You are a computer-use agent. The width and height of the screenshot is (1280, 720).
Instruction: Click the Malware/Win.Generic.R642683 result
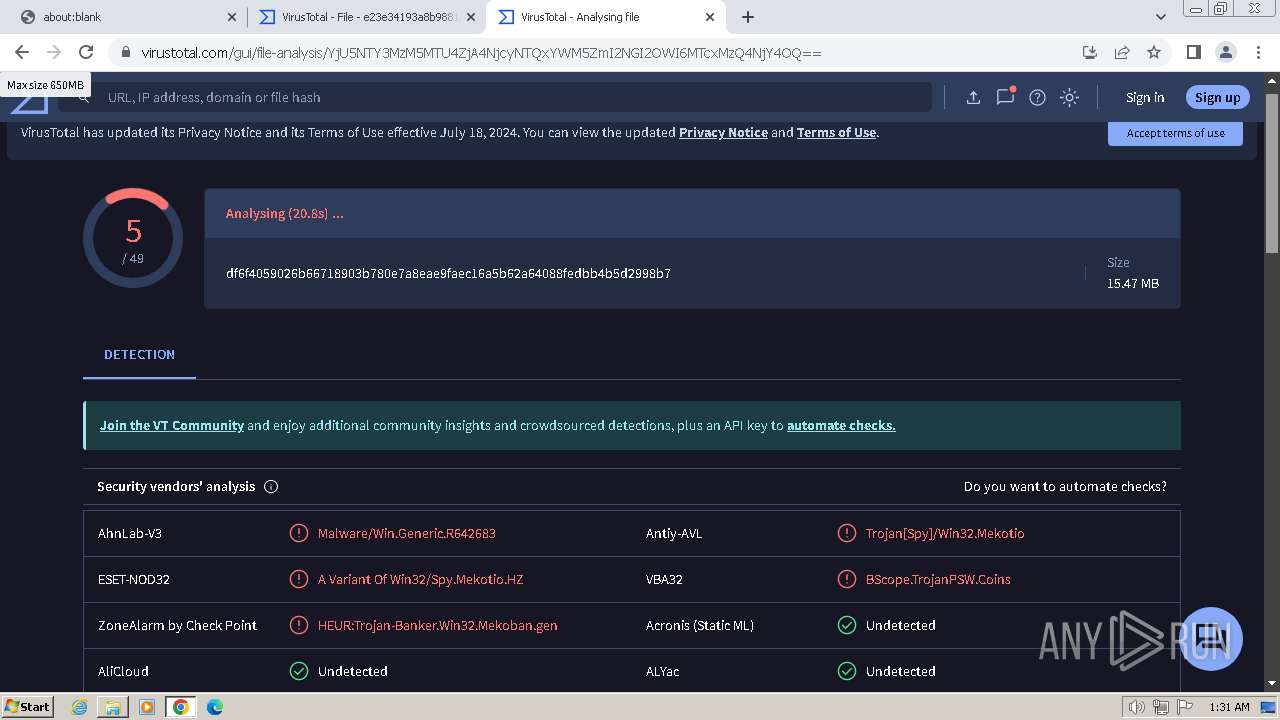click(407, 533)
